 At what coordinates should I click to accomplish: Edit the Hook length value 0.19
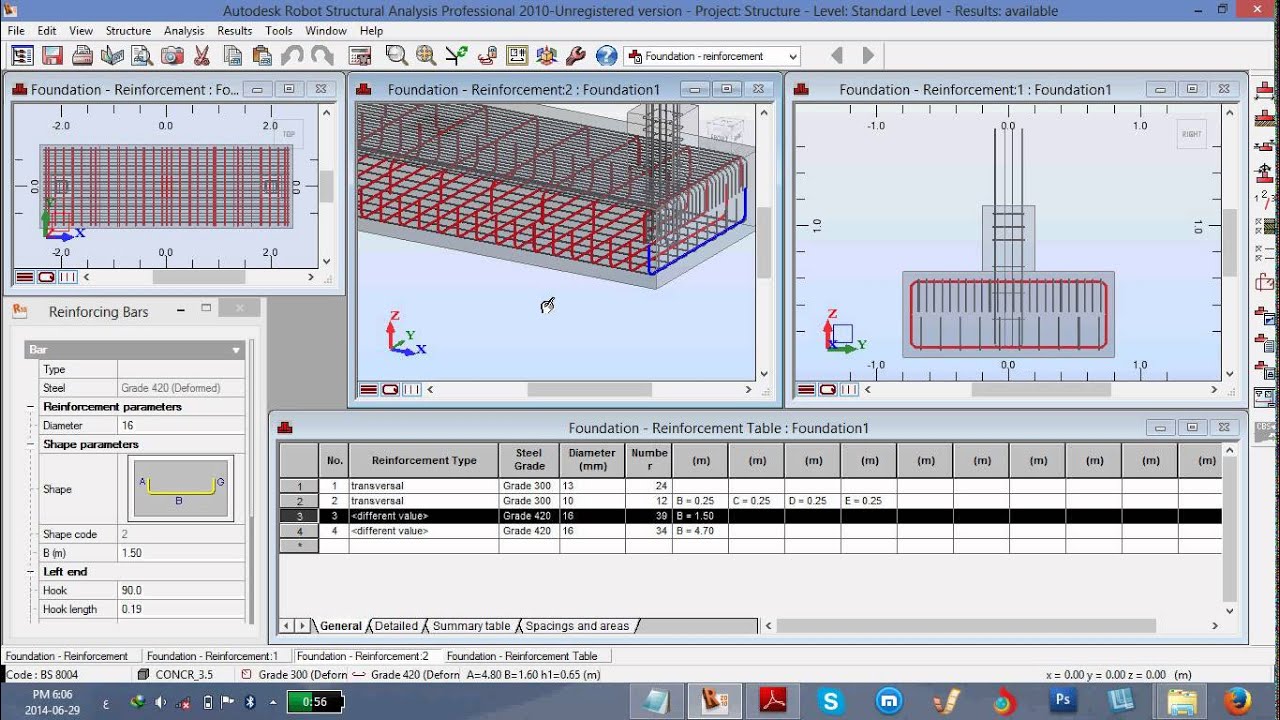tap(181, 609)
